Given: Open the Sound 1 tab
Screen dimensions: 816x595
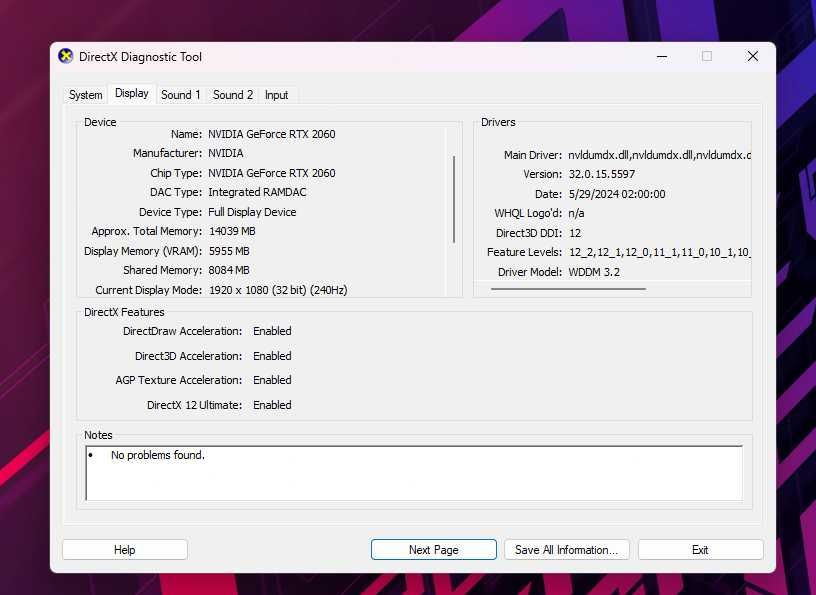Looking at the screenshot, I should pos(181,95).
